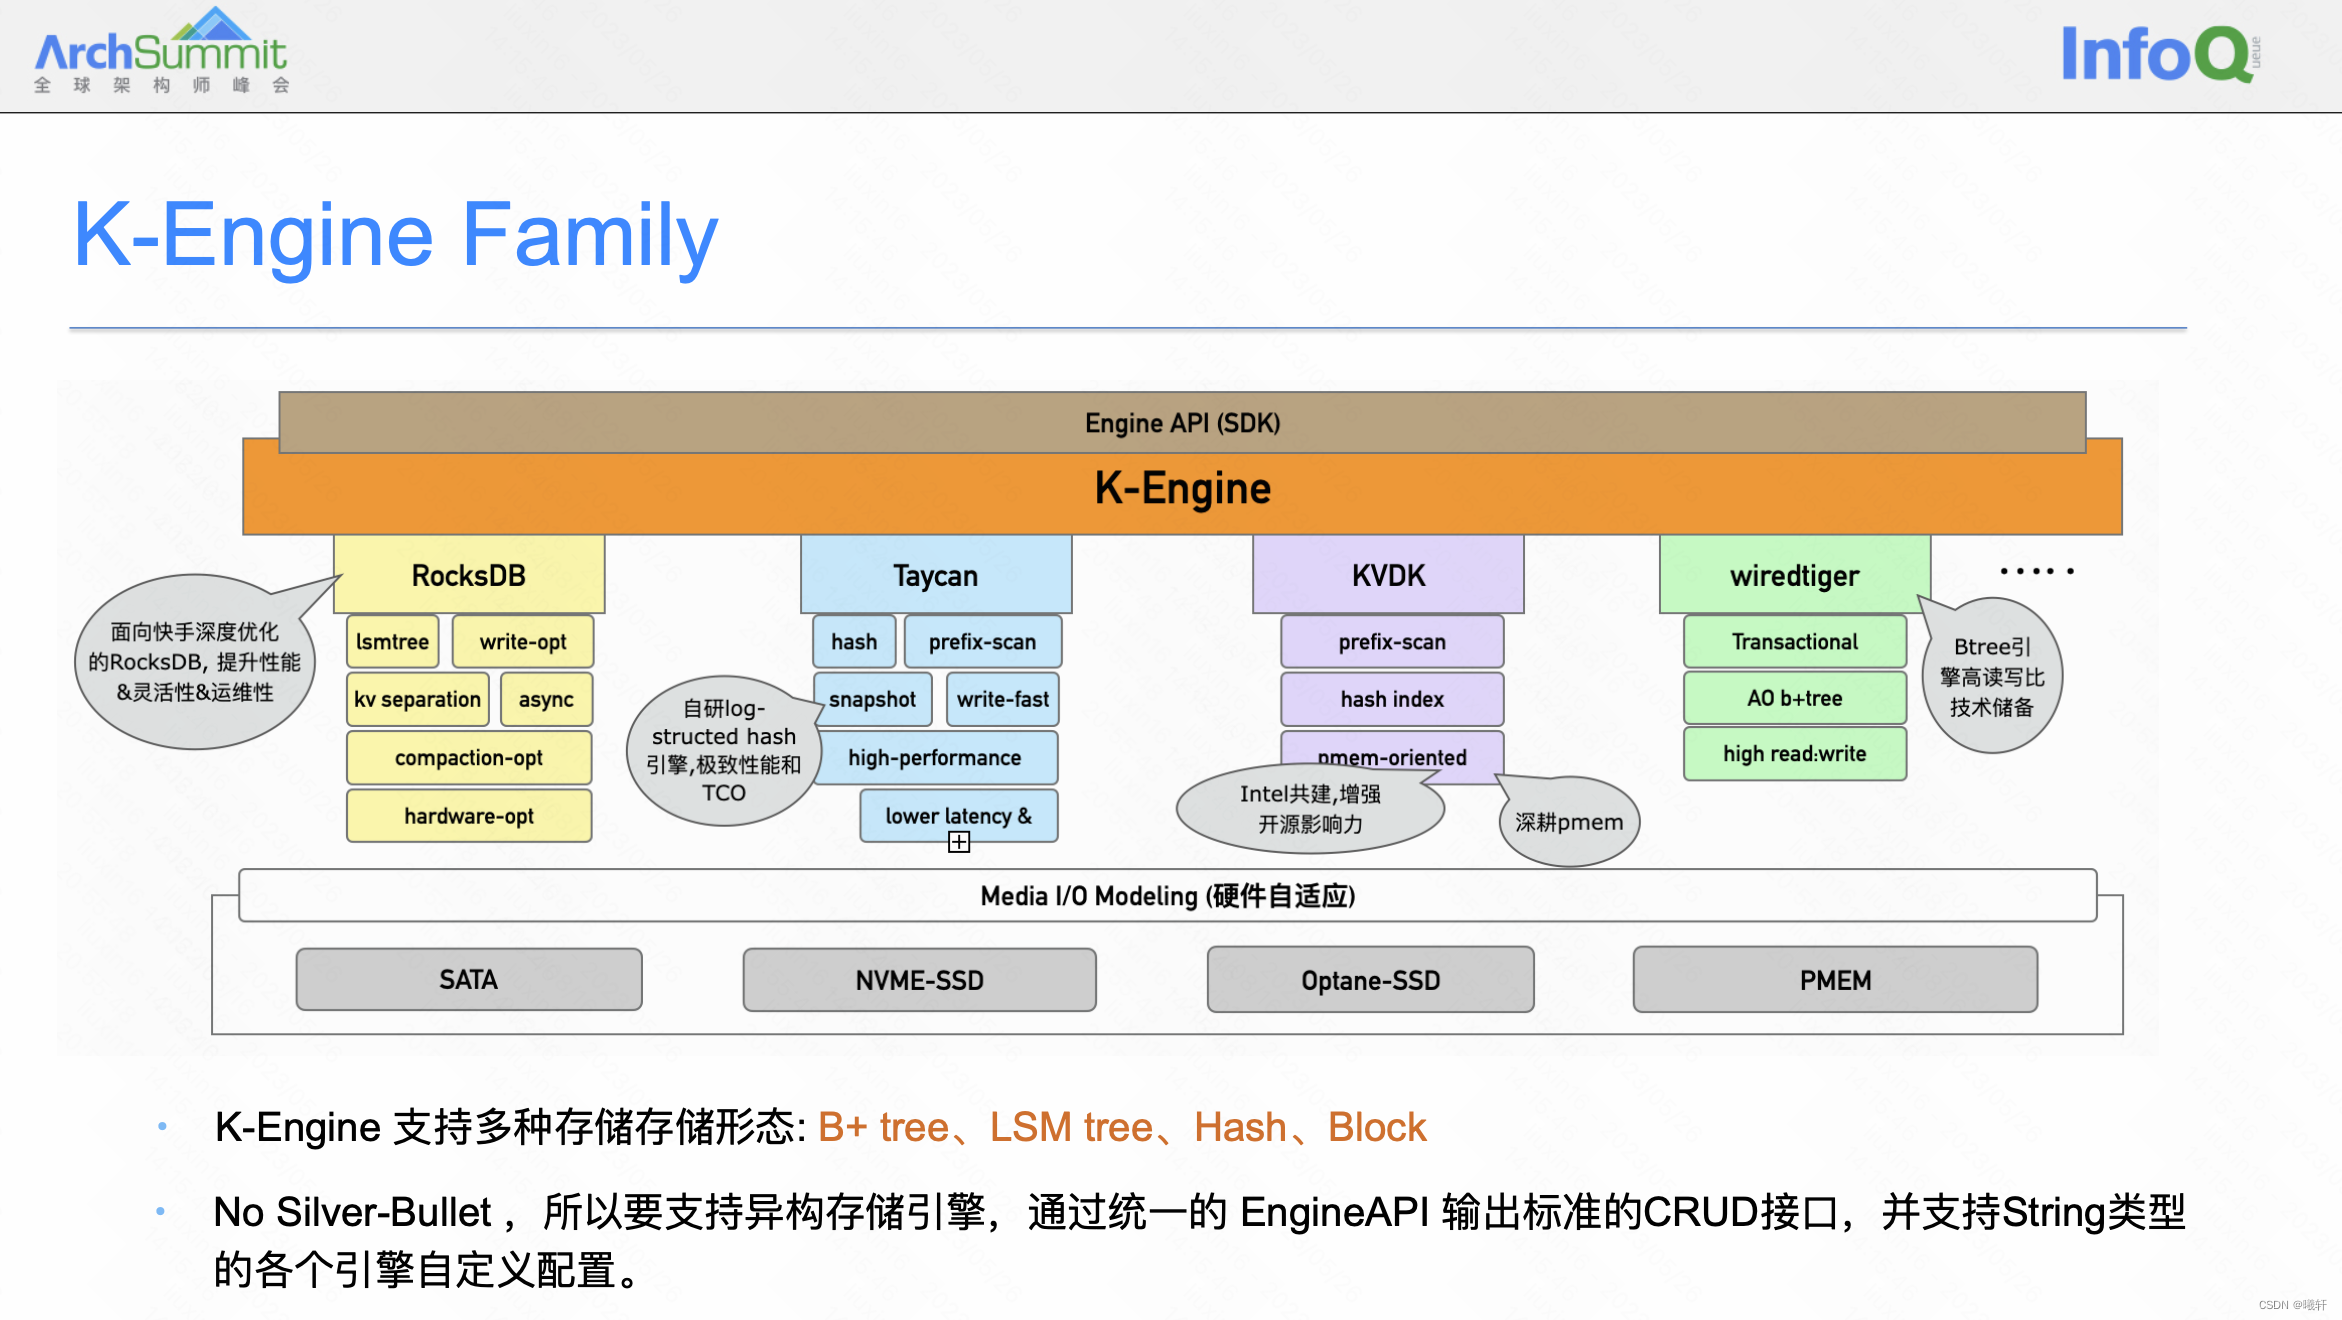Screen dimensions: 2342x1320
Task: Select the Transactional box
Action: click(x=1795, y=642)
